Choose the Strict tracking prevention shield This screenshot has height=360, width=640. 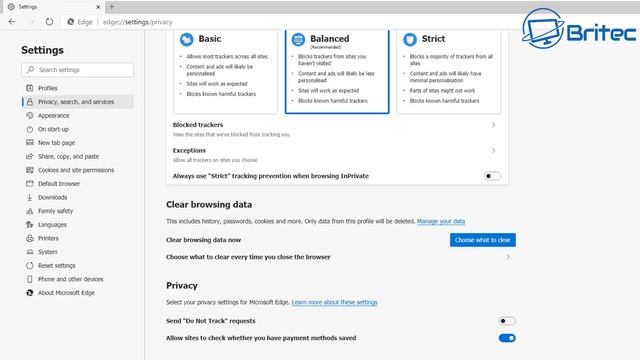410,39
